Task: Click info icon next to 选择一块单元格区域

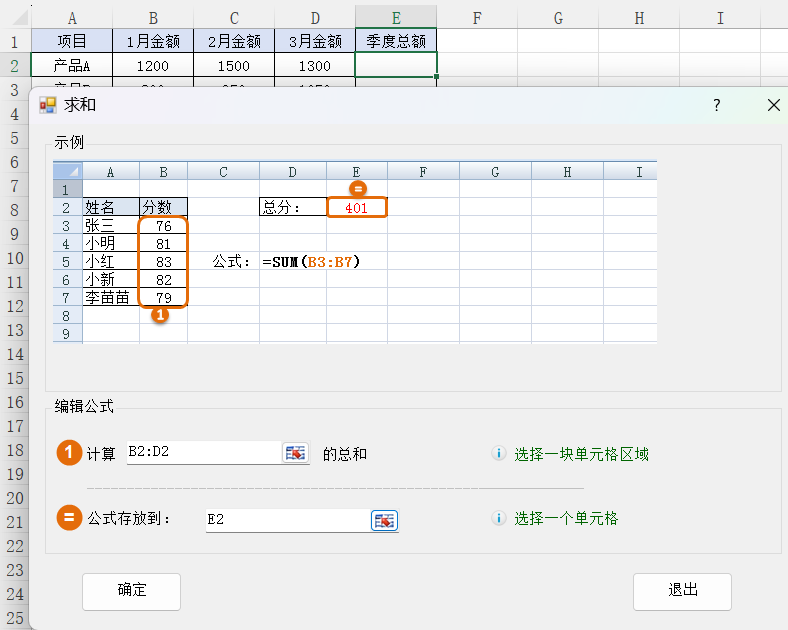Action: [499, 454]
